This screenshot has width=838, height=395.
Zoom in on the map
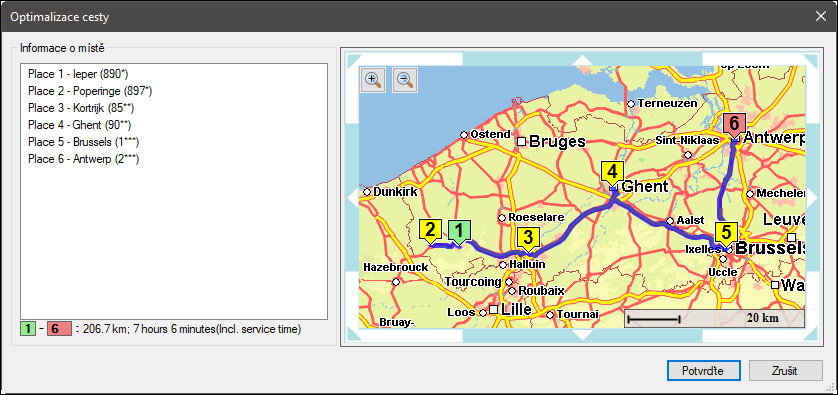tap(373, 80)
